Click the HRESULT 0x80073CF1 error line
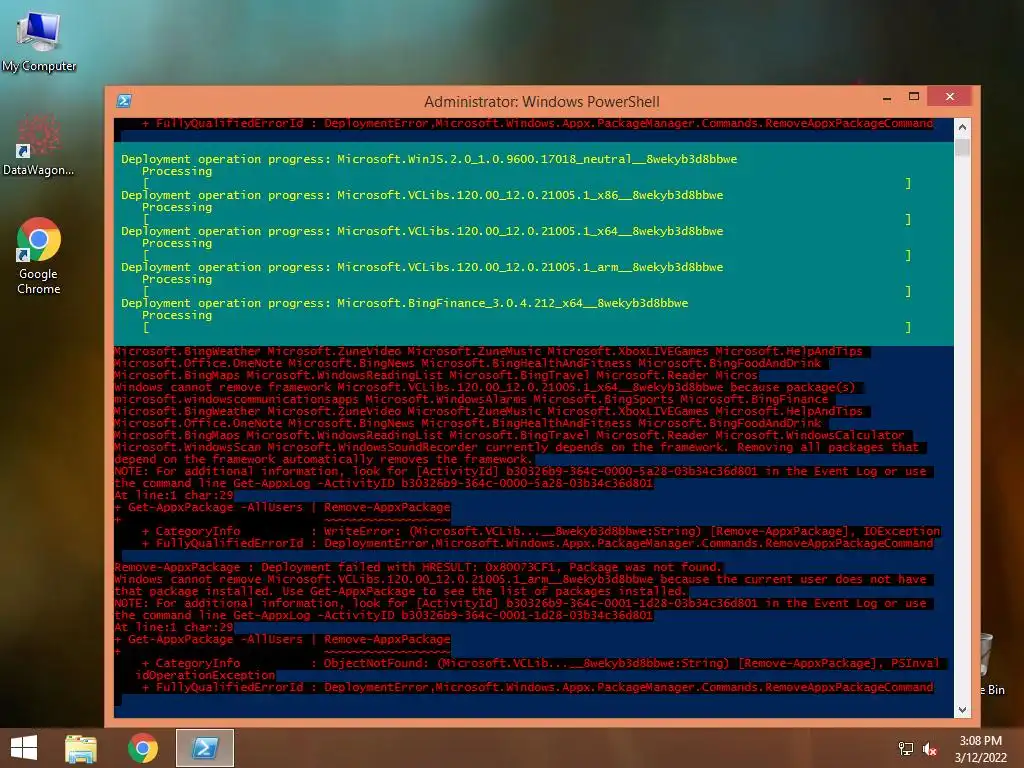Image resolution: width=1024 pixels, height=768 pixels. [x=418, y=568]
